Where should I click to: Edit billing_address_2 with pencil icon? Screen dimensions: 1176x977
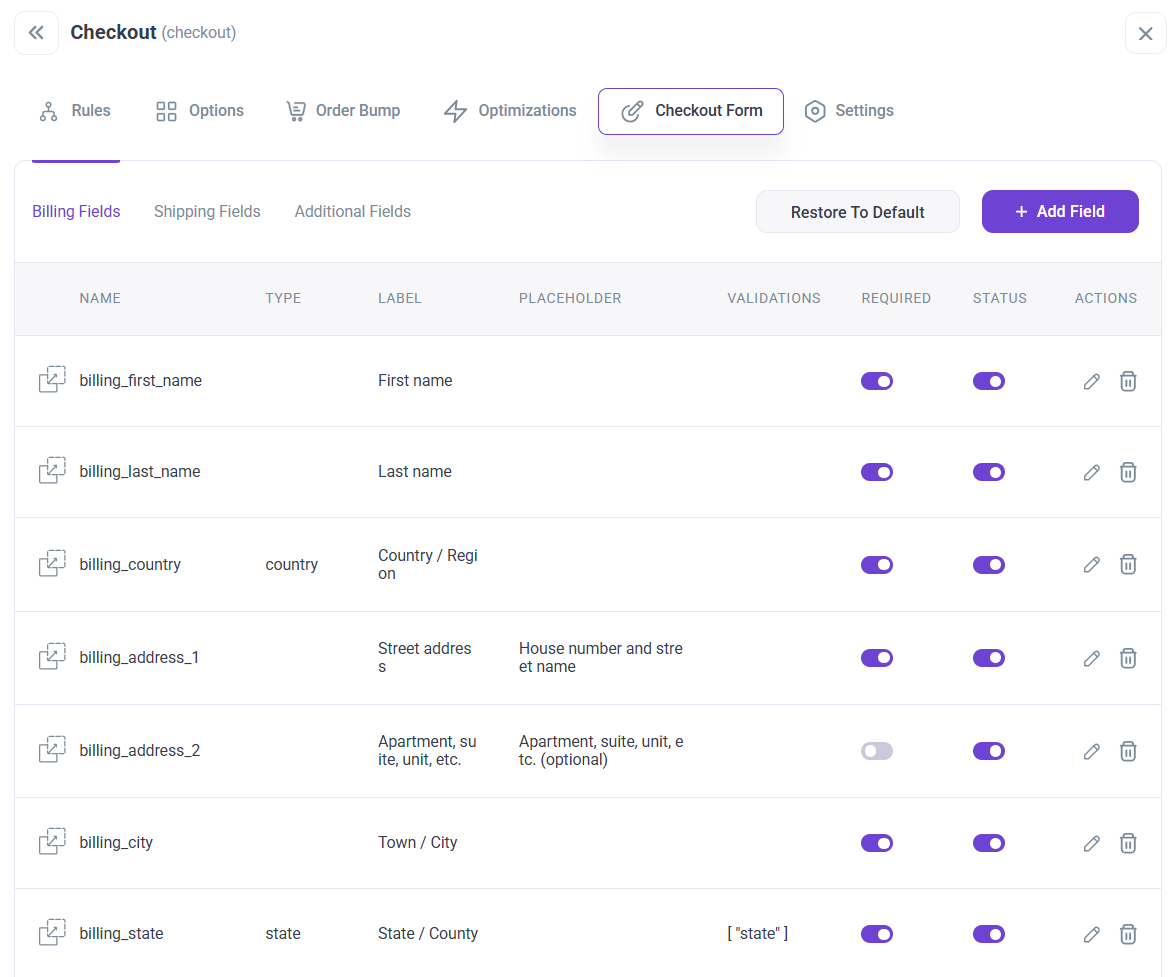1091,751
